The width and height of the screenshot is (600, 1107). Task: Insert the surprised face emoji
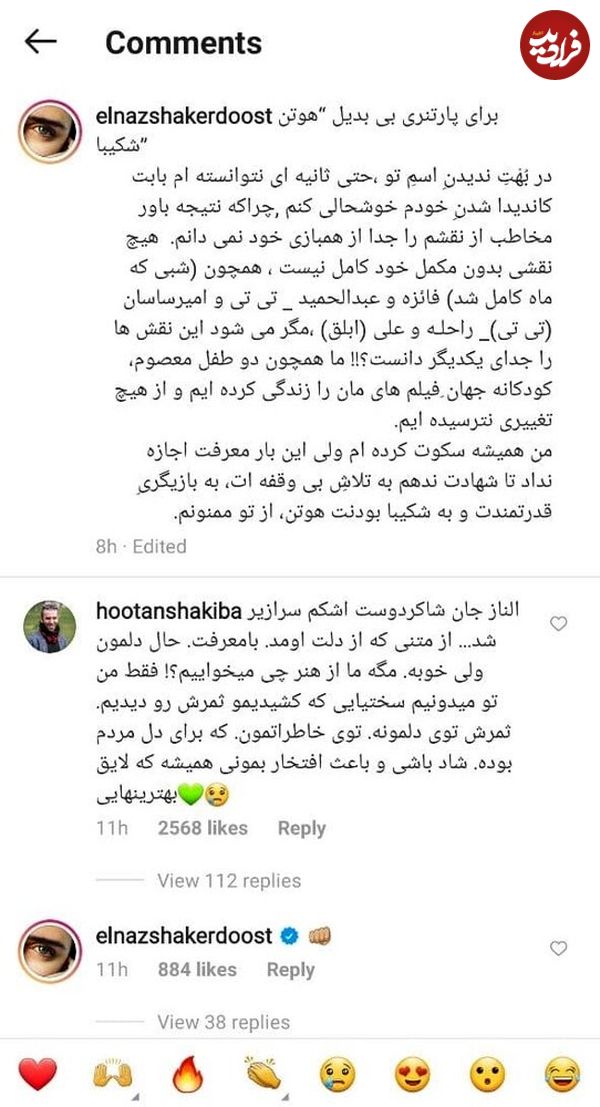point(488,1075)
